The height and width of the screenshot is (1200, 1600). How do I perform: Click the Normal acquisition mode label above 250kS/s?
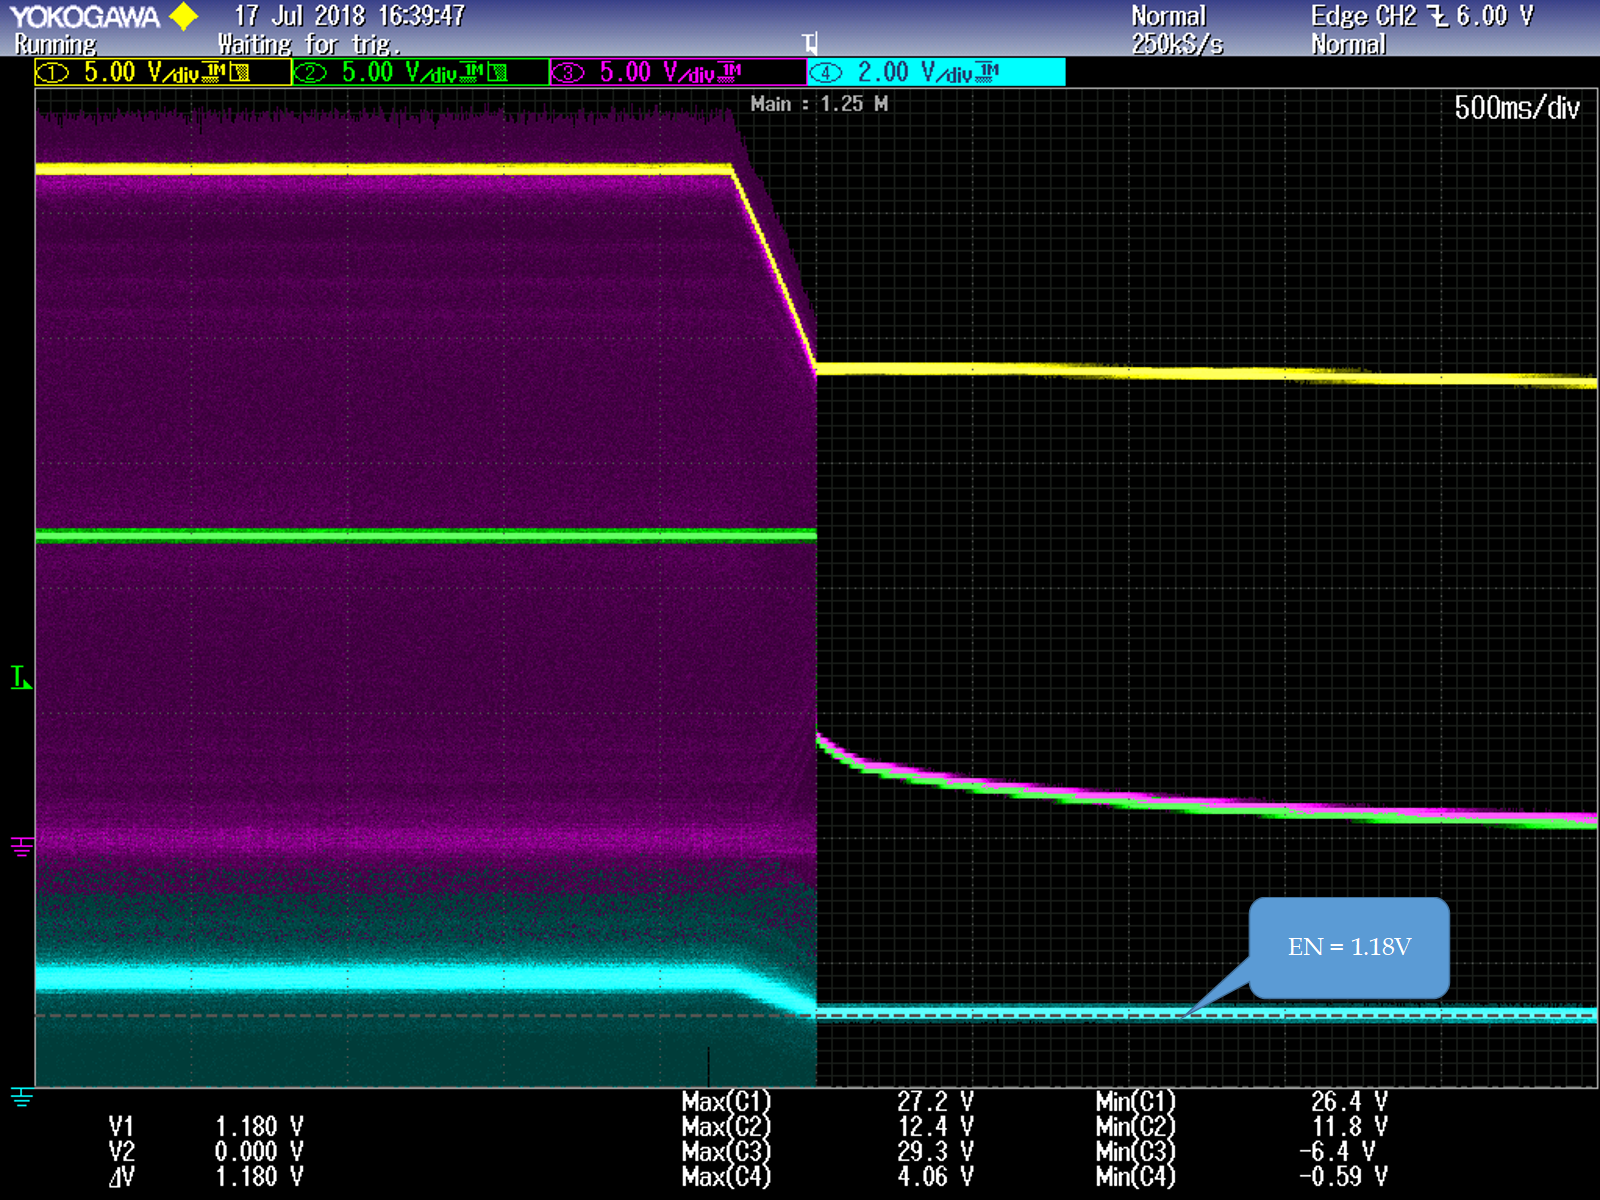(x=1168, y=16)
